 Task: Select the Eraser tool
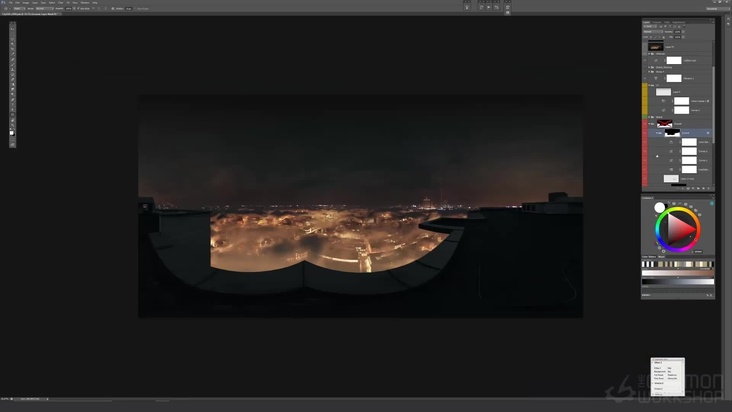[x=13, y=79]
